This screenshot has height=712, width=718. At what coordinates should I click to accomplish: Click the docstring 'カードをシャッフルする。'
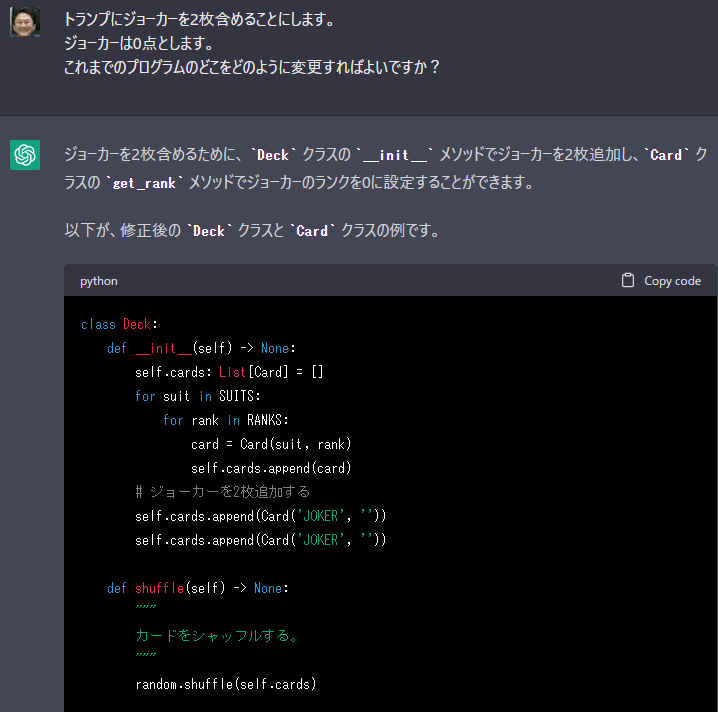pyautogui.click(x=218, y=636)
